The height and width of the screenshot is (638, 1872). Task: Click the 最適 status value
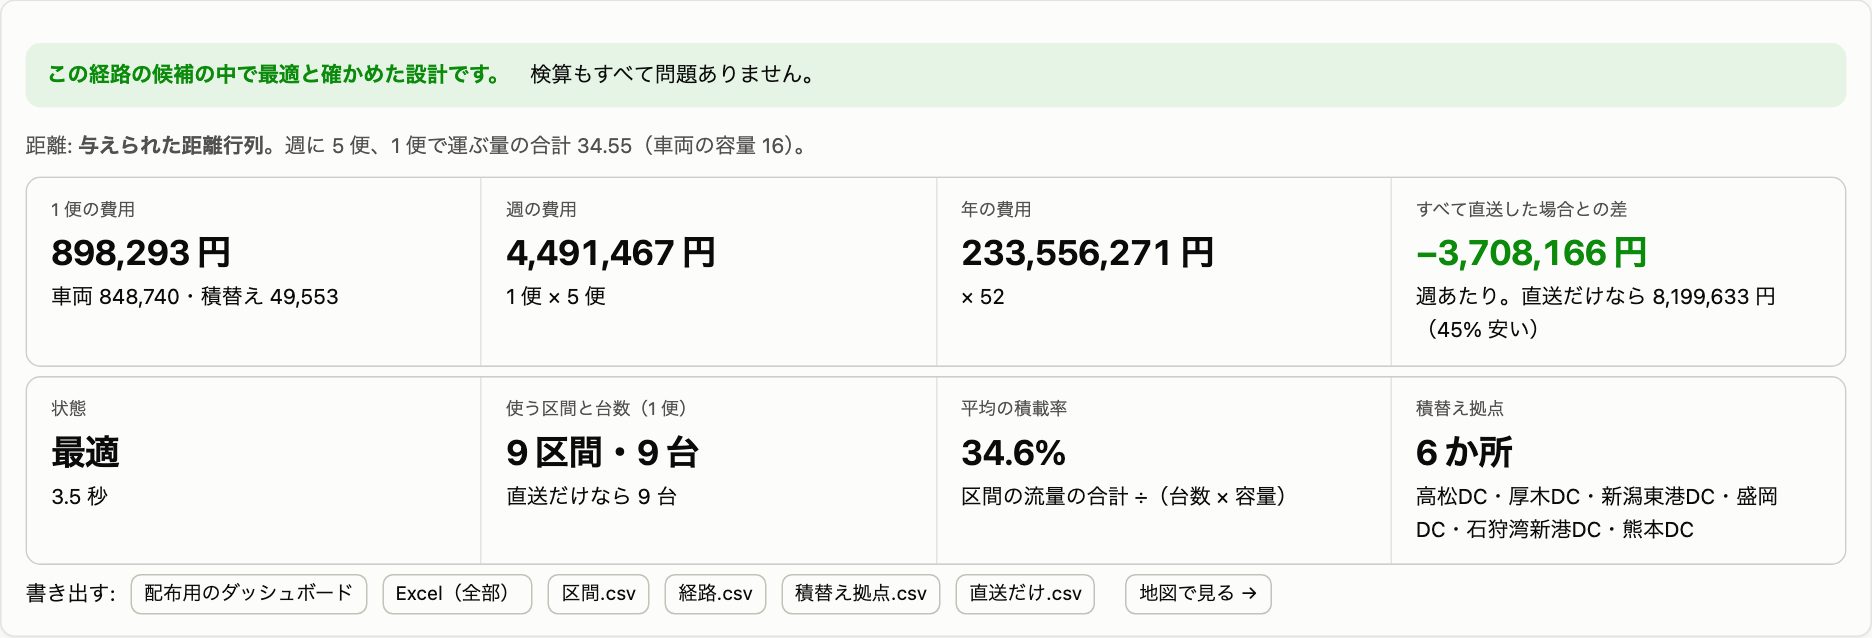point(85,453)
